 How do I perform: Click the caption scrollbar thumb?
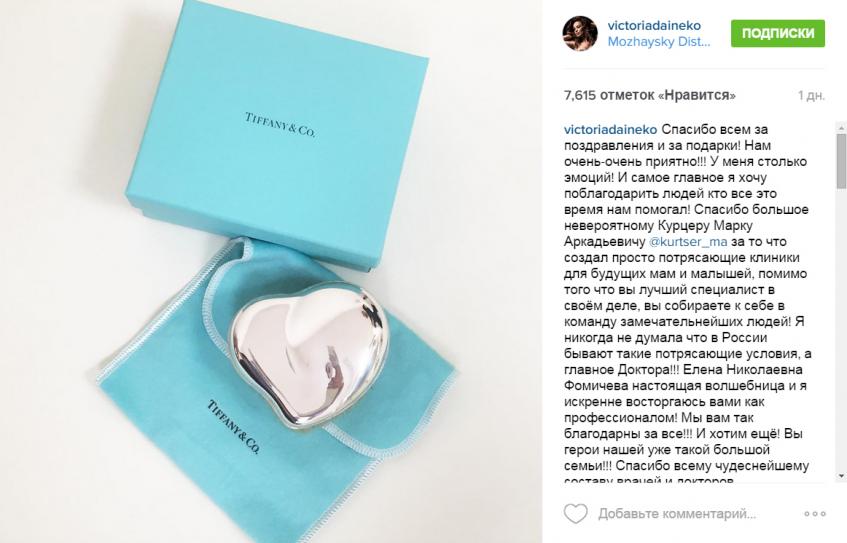pyautogui.click(x=842, y=161)
